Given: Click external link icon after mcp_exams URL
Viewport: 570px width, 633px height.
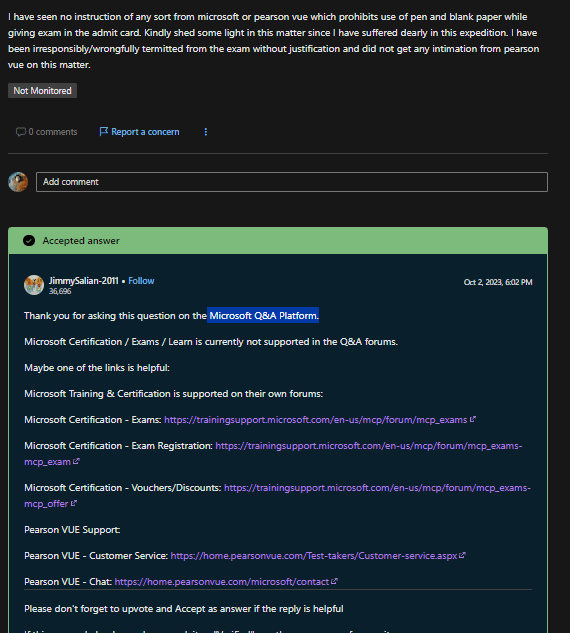Looking at the screenshot, I should [473, 419].
